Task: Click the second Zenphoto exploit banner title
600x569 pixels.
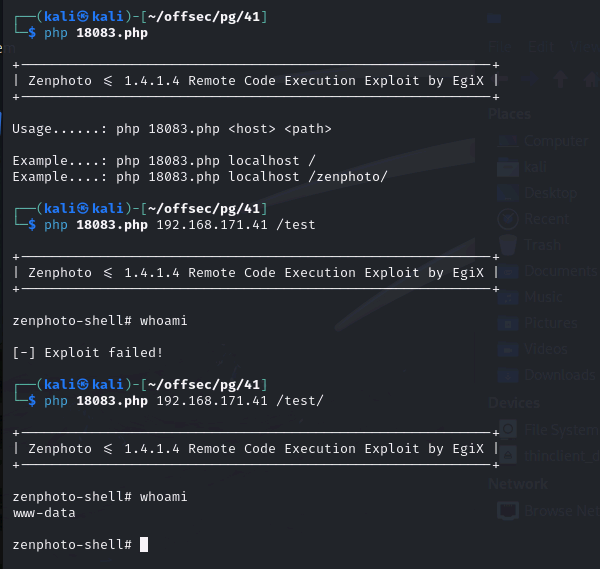Action: 256,273
